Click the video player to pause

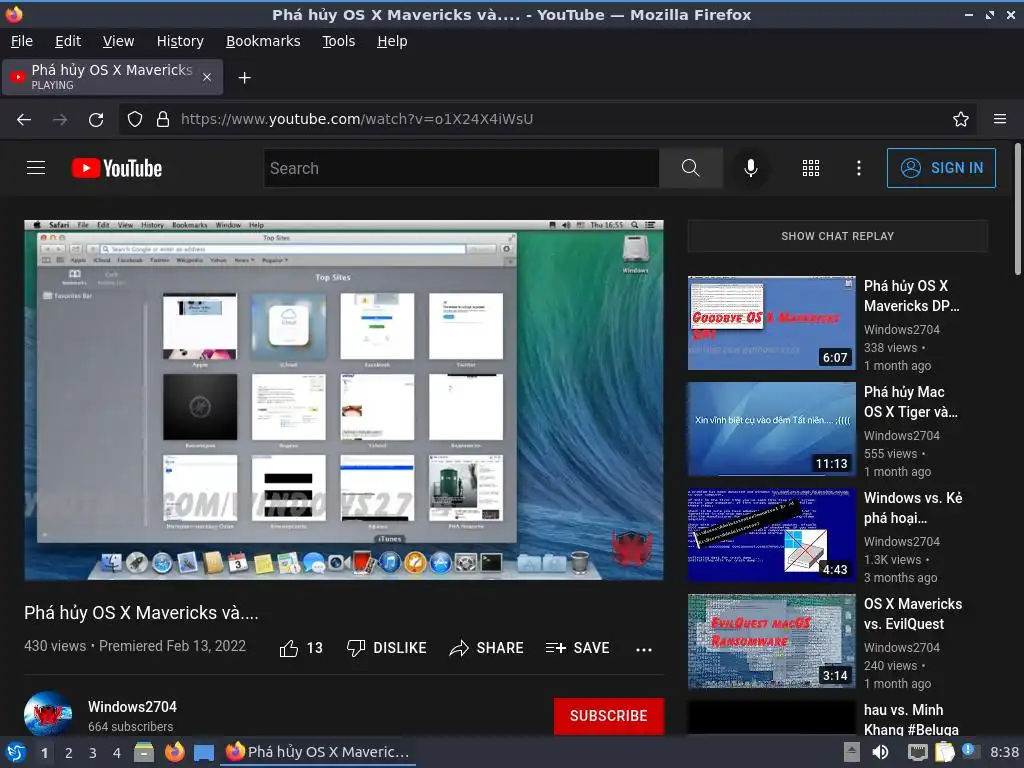[344, 400]
